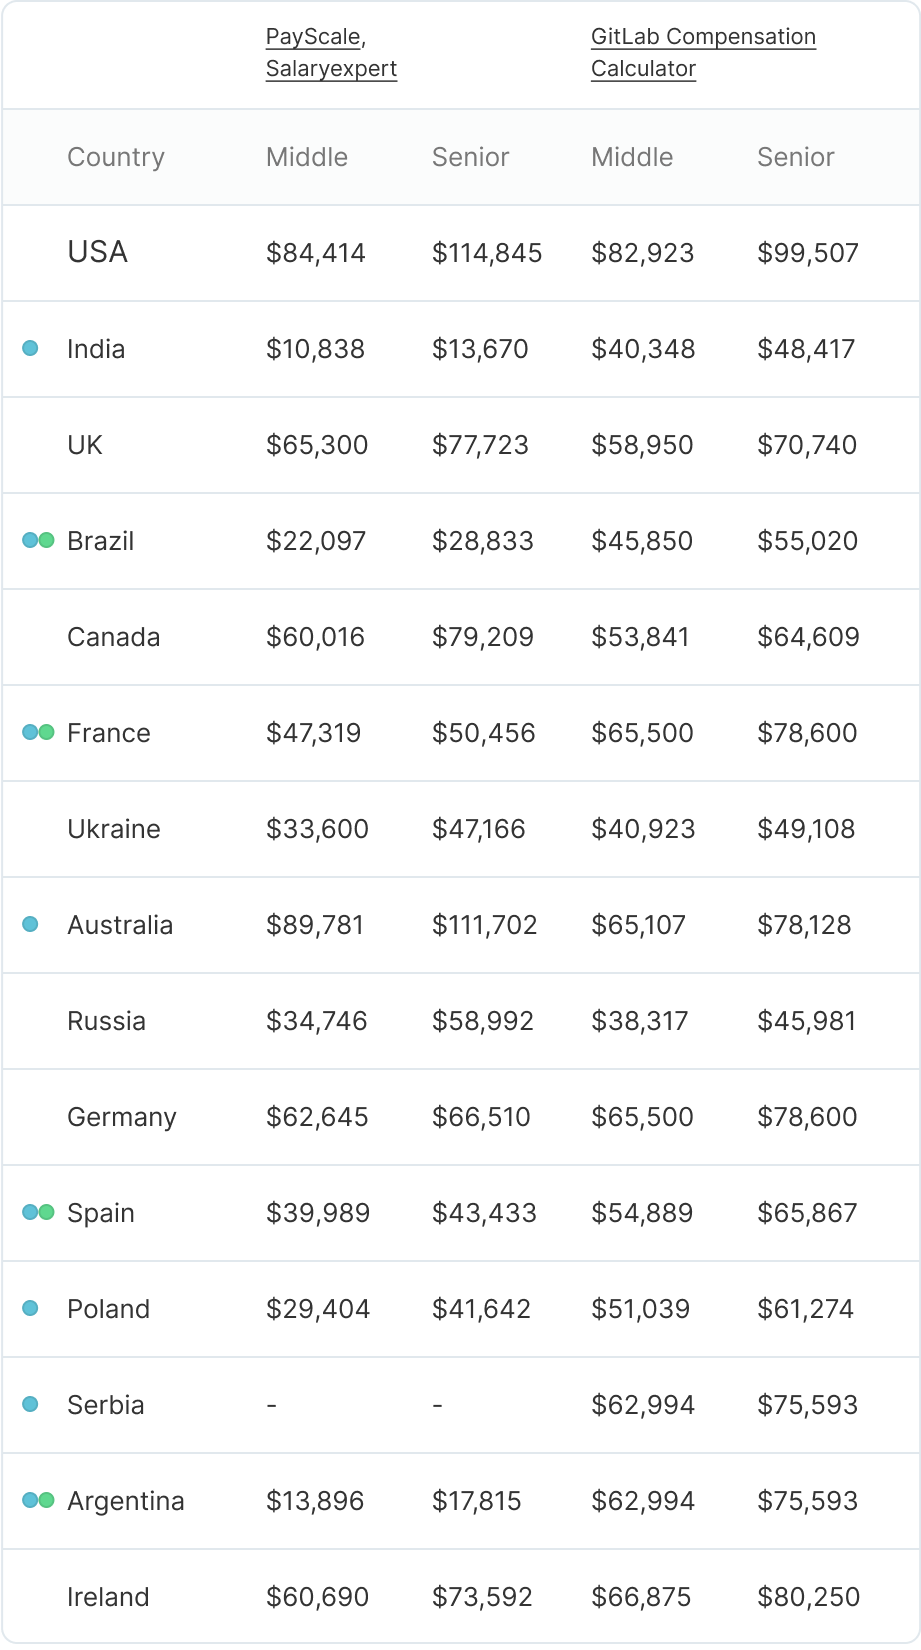
Task: Click the Ukraine country name
Action: (114, 829)
